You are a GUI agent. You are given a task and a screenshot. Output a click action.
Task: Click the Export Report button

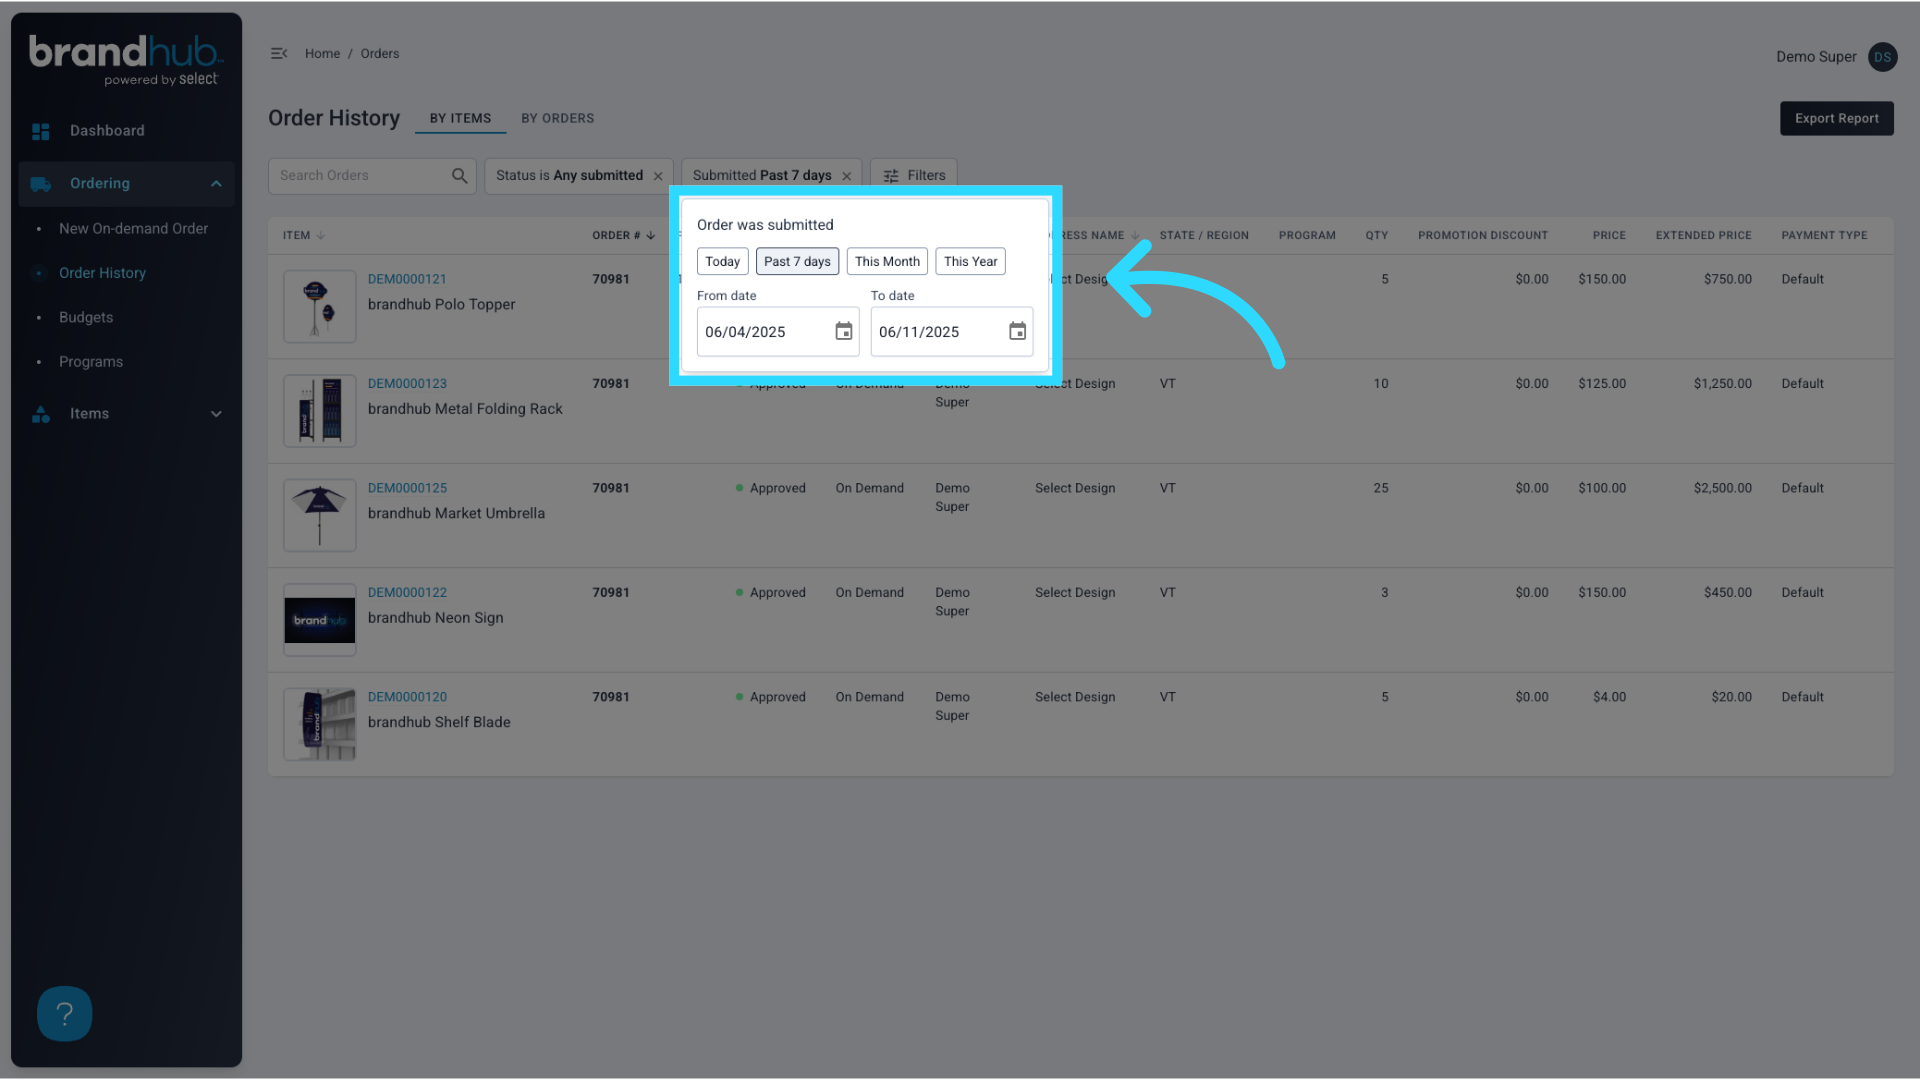1836,118
